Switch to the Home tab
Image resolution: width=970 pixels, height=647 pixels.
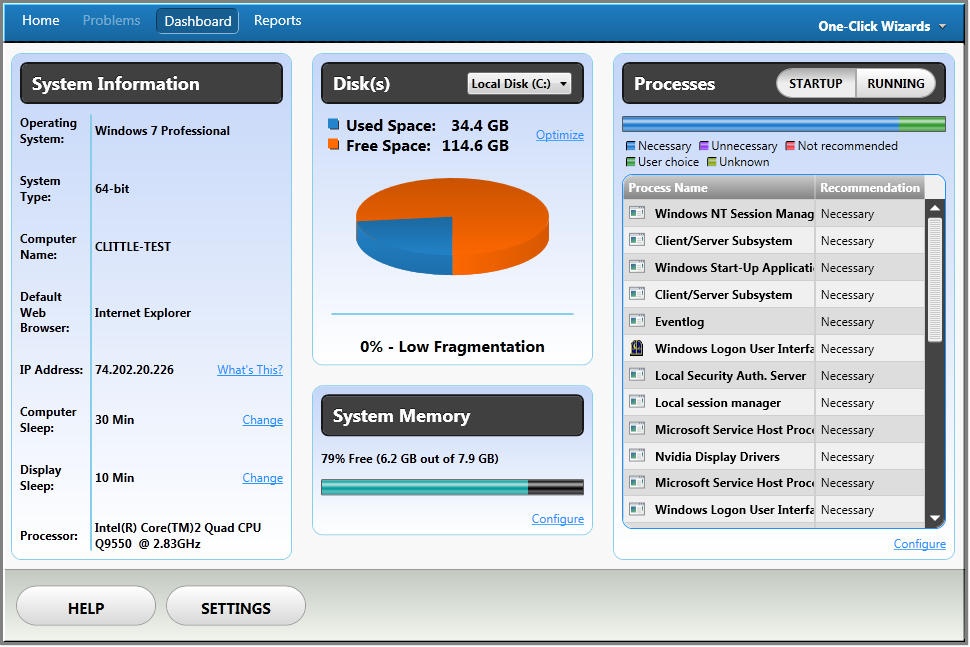(40, 20)
